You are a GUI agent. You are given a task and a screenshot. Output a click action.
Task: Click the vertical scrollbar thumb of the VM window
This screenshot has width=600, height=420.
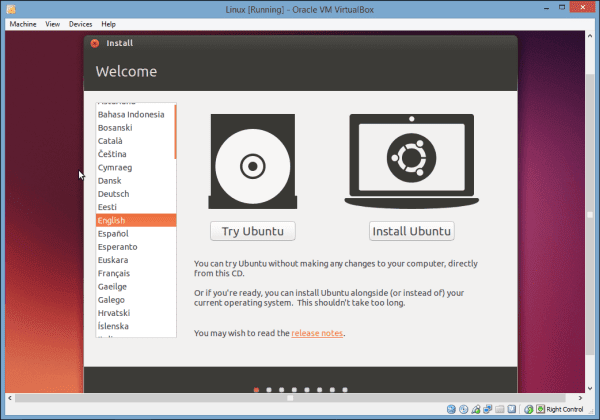[590, 215]
